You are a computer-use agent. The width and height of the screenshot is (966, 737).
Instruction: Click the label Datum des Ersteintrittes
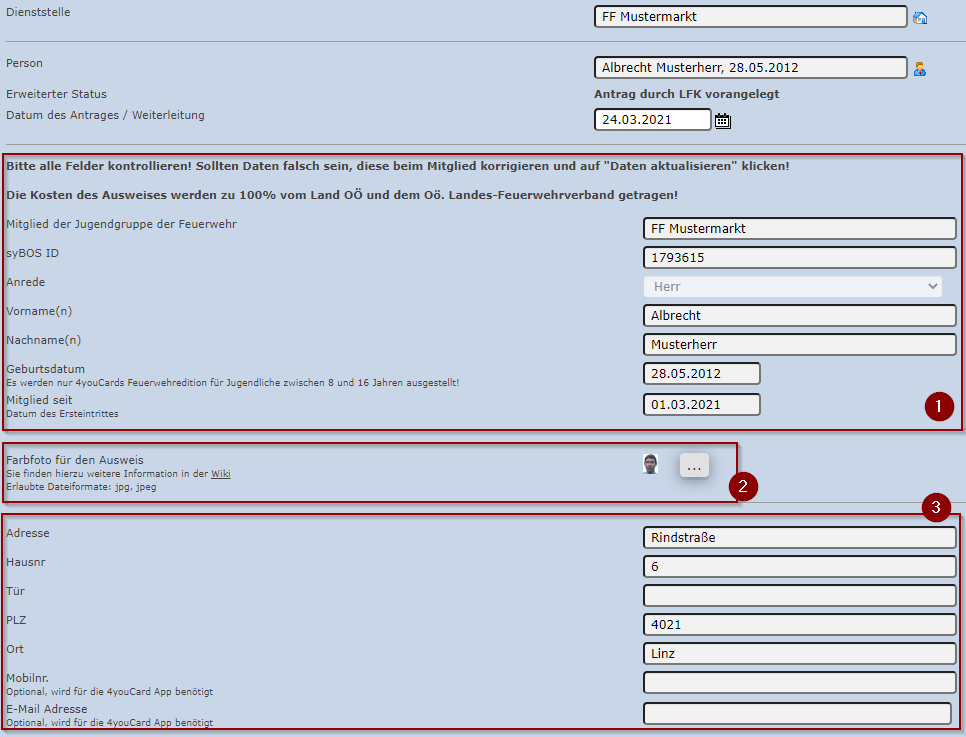[62, 414]
